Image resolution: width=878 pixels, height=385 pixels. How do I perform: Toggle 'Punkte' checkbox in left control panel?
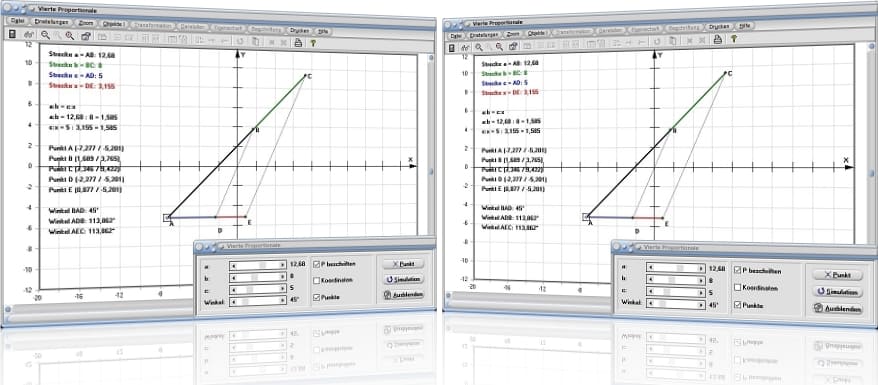click(x=317, y=297)
